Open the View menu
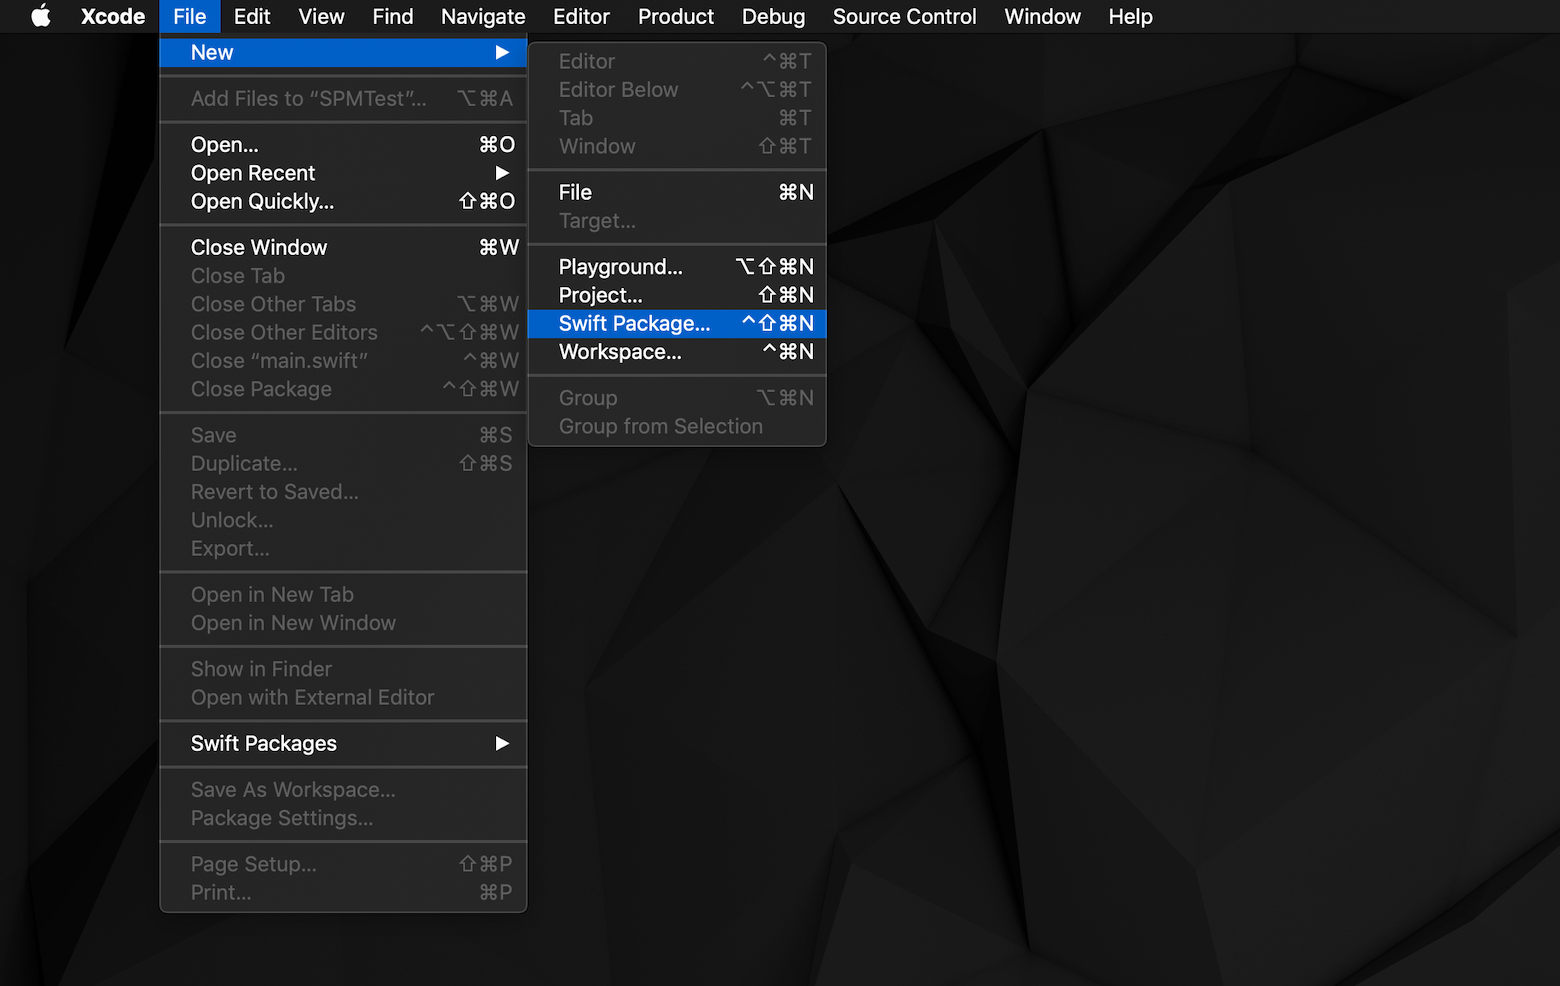 tap(321, 16)
